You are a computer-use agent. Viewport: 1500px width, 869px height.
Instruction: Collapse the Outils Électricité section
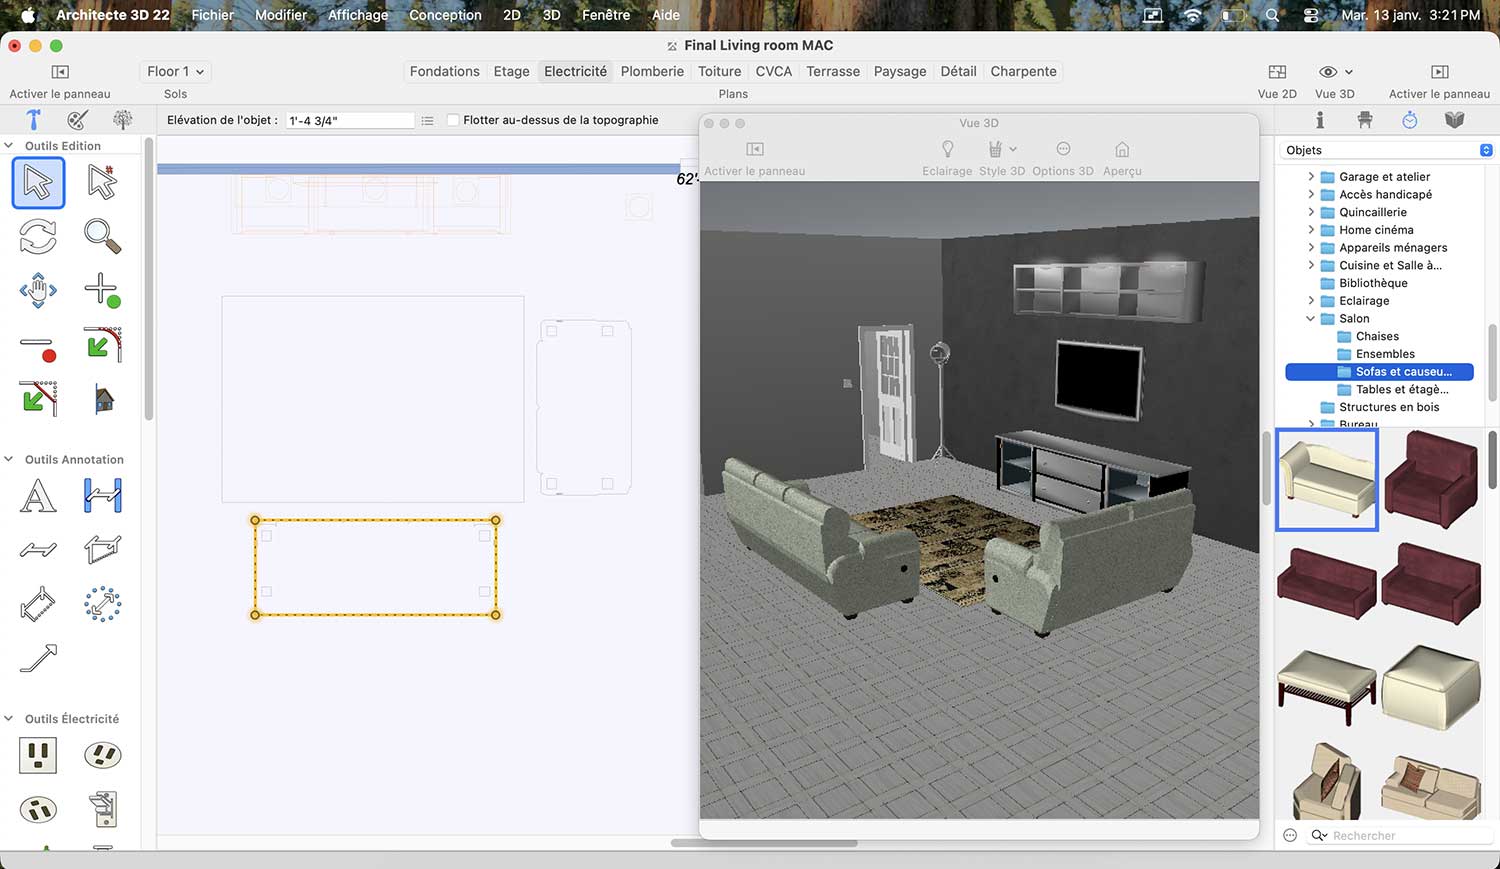(9, 719)
